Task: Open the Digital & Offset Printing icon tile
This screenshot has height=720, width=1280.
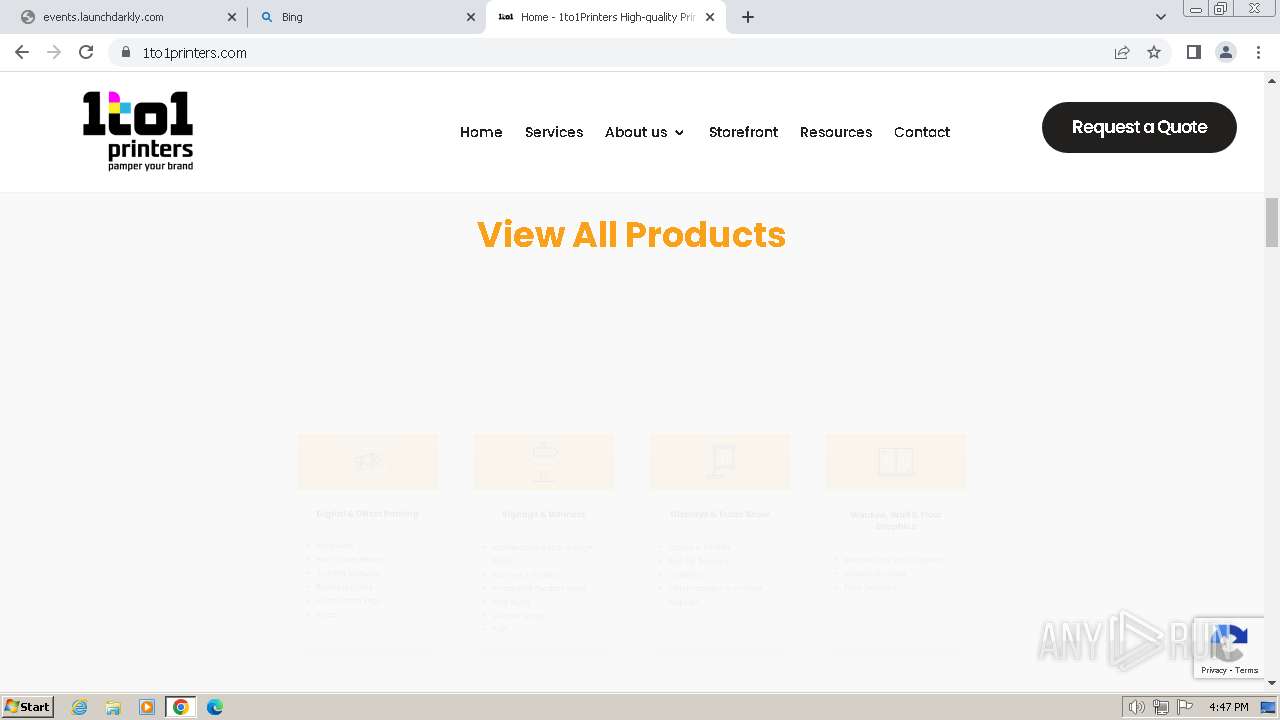Action: 368,461
